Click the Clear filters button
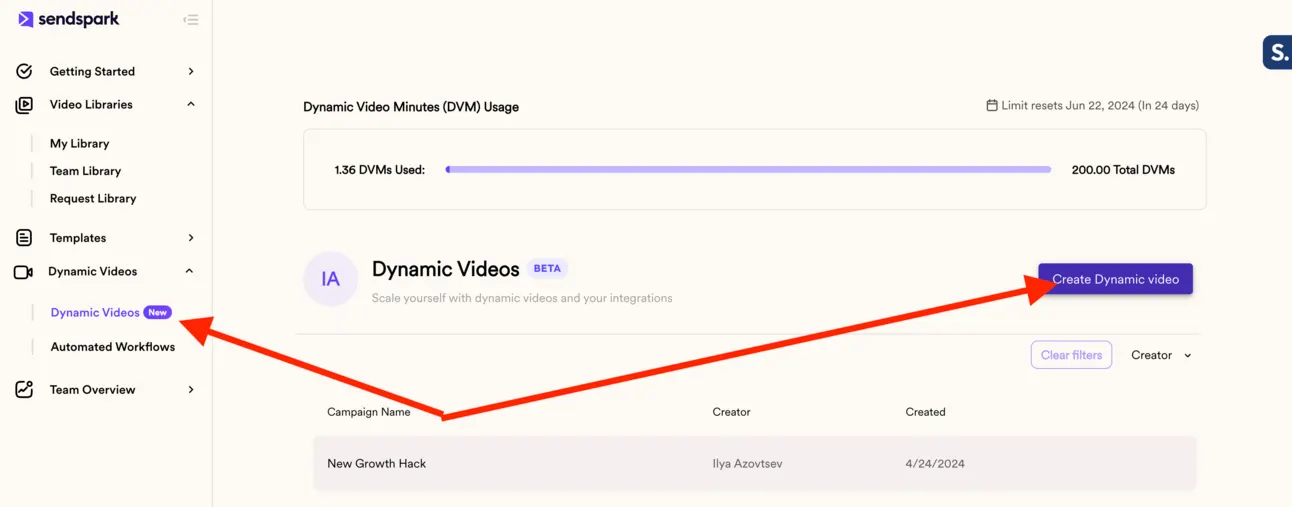Image resolution: width=1292 pixels, height=507 pixels. (1071, 355)
